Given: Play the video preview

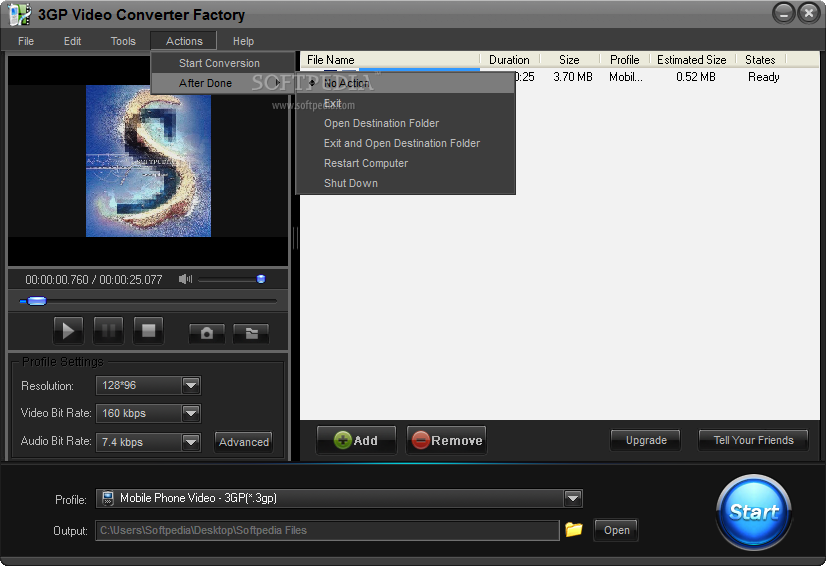Looking at the screenshot, I should tap(68, 330).
